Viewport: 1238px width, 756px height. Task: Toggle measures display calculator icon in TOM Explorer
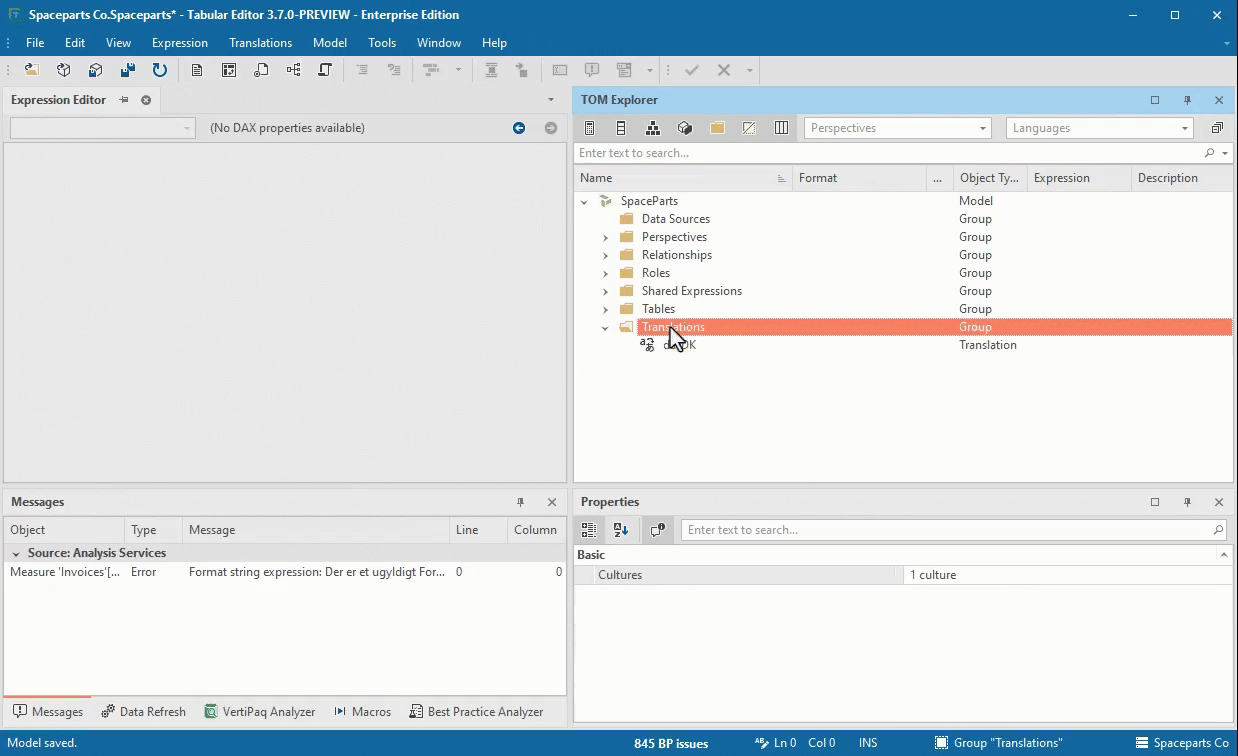(x=589, y=128)
